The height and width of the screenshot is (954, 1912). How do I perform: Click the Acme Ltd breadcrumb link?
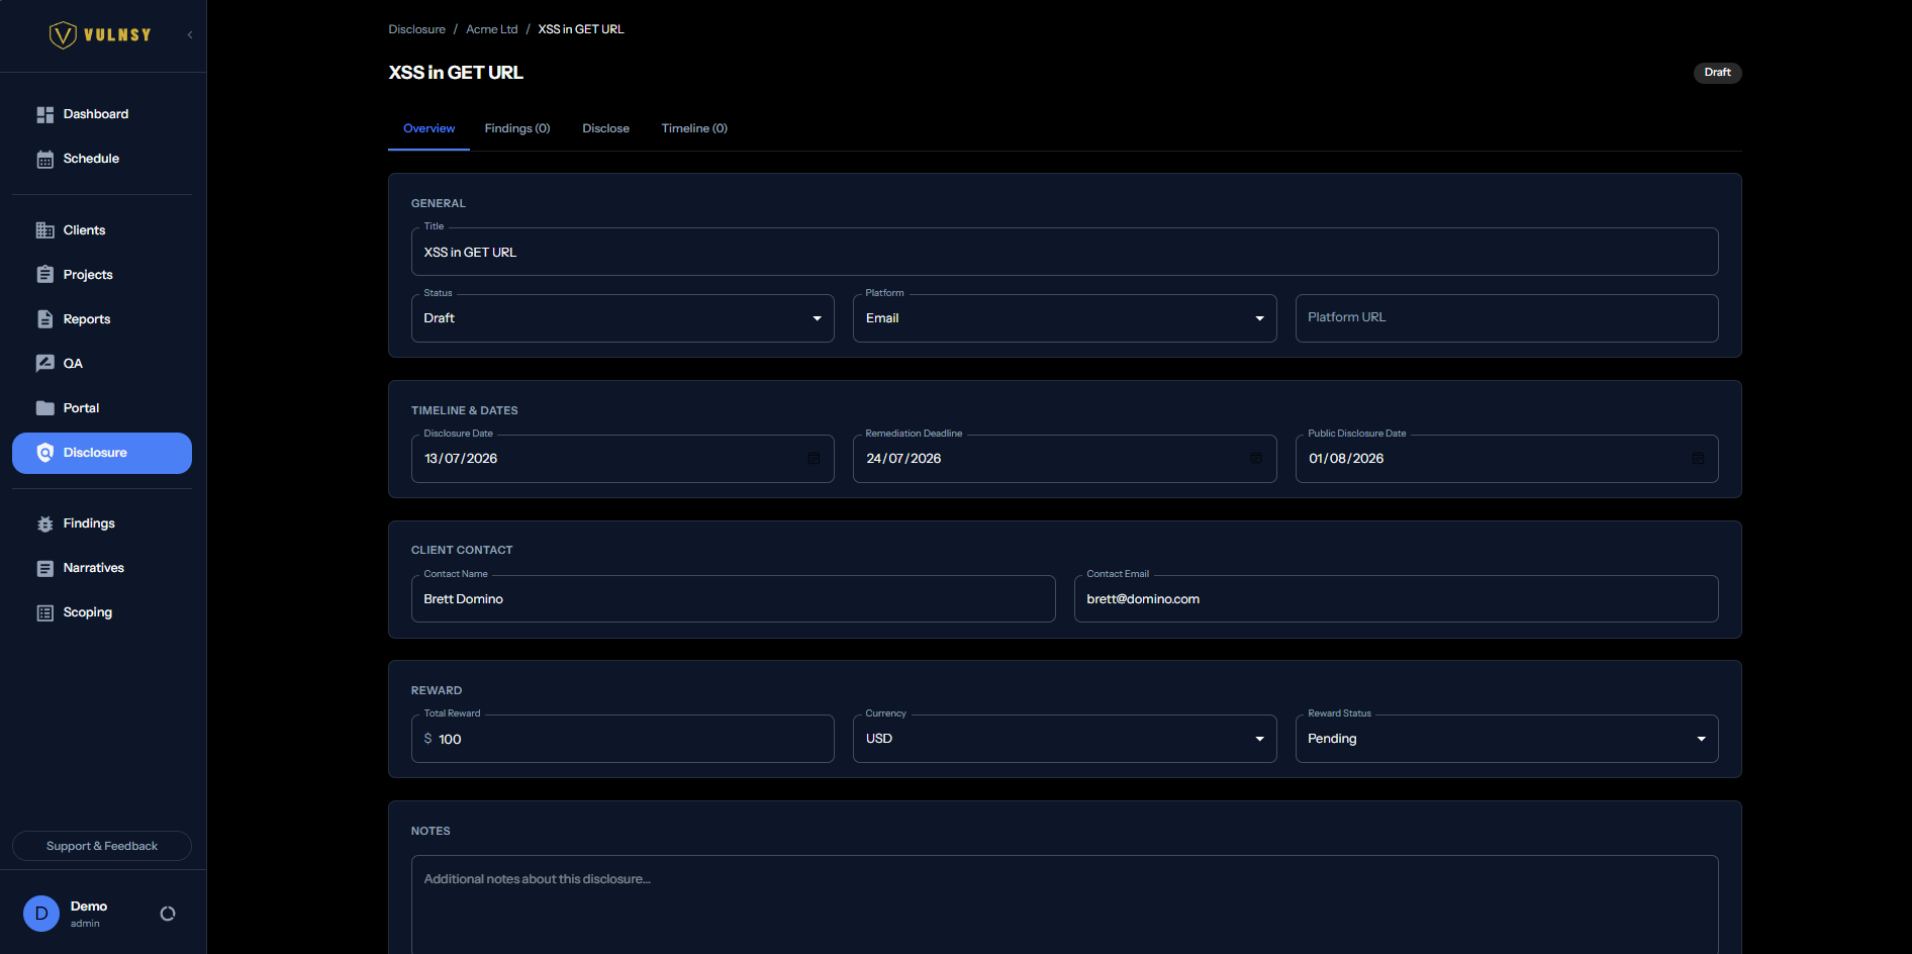(x=492, y=29)
